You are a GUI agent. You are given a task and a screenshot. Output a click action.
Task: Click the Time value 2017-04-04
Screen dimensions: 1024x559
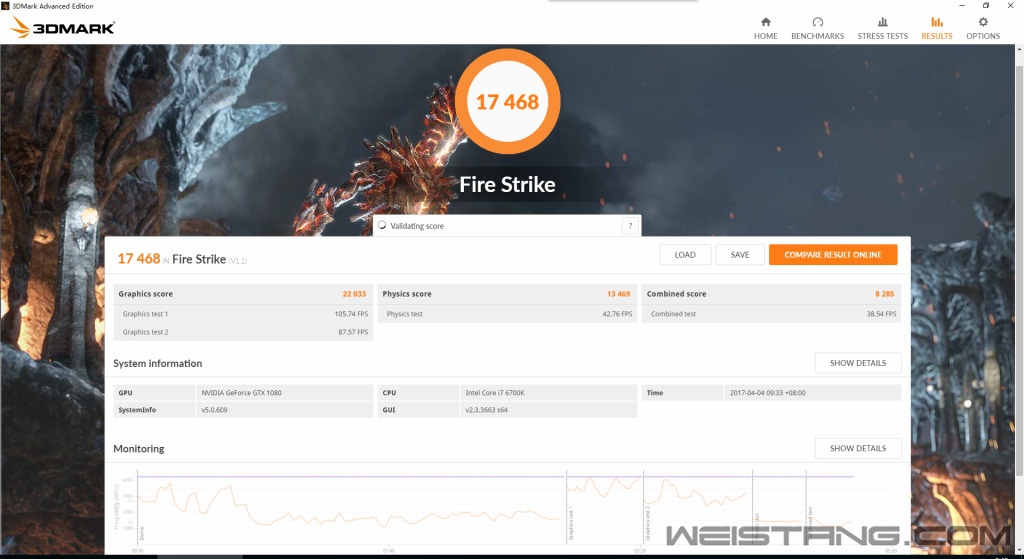click(x=767, y=393)
